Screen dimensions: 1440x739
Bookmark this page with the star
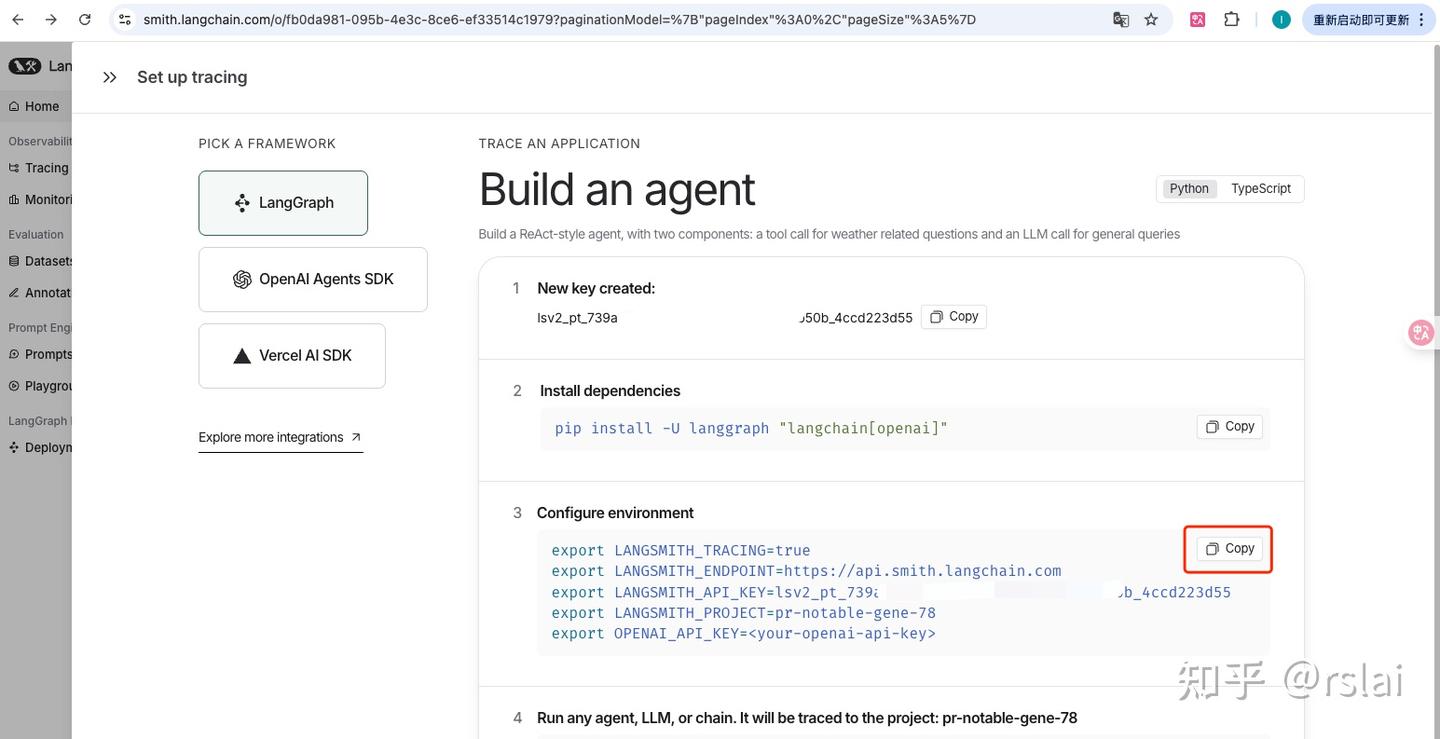click(x=1151, y=19)
